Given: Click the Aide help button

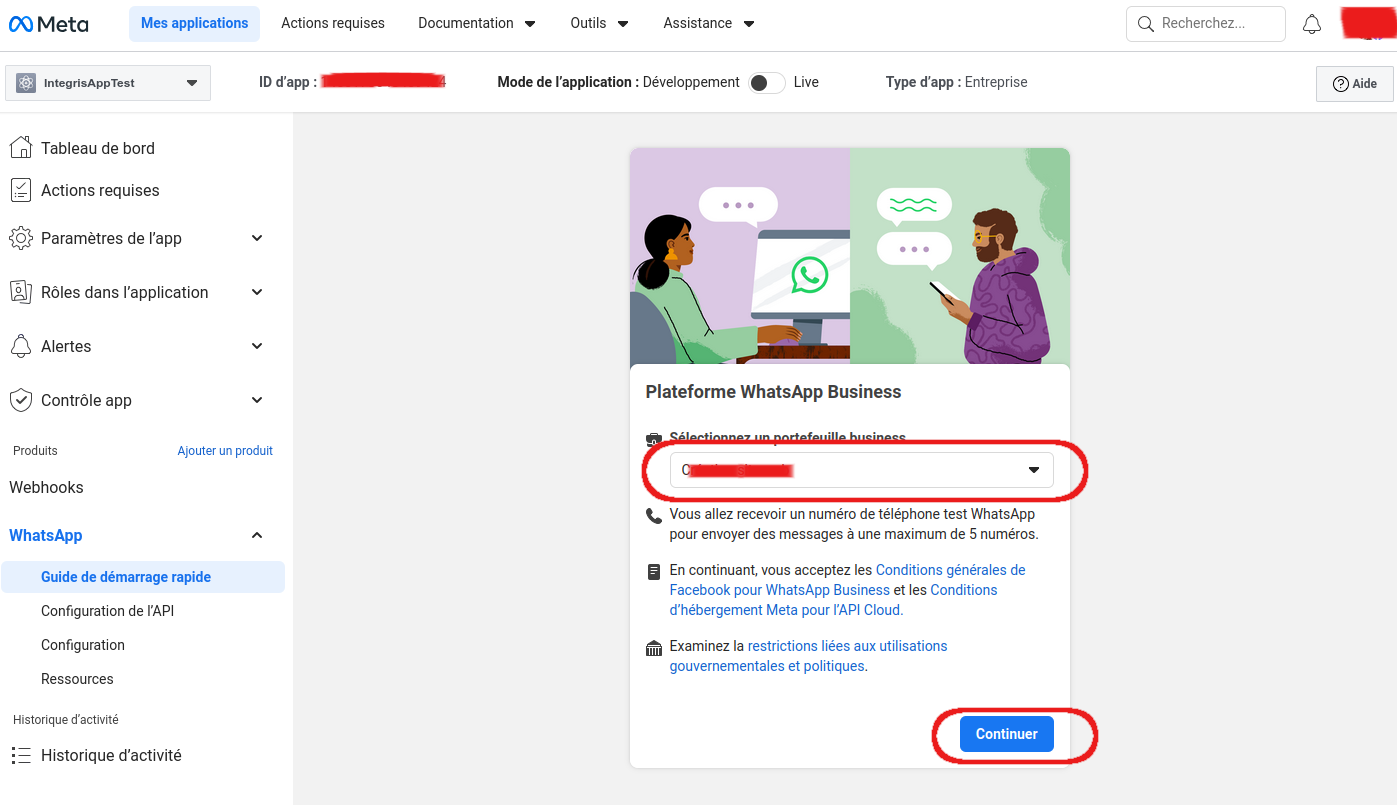Looking at the screenshot, I should 1355,84.
